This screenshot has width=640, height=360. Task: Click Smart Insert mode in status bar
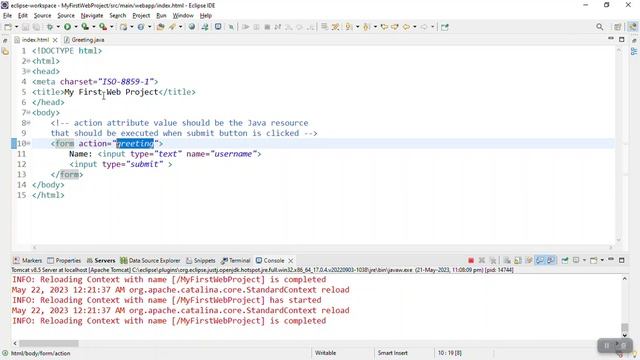[x=392, y=353]
